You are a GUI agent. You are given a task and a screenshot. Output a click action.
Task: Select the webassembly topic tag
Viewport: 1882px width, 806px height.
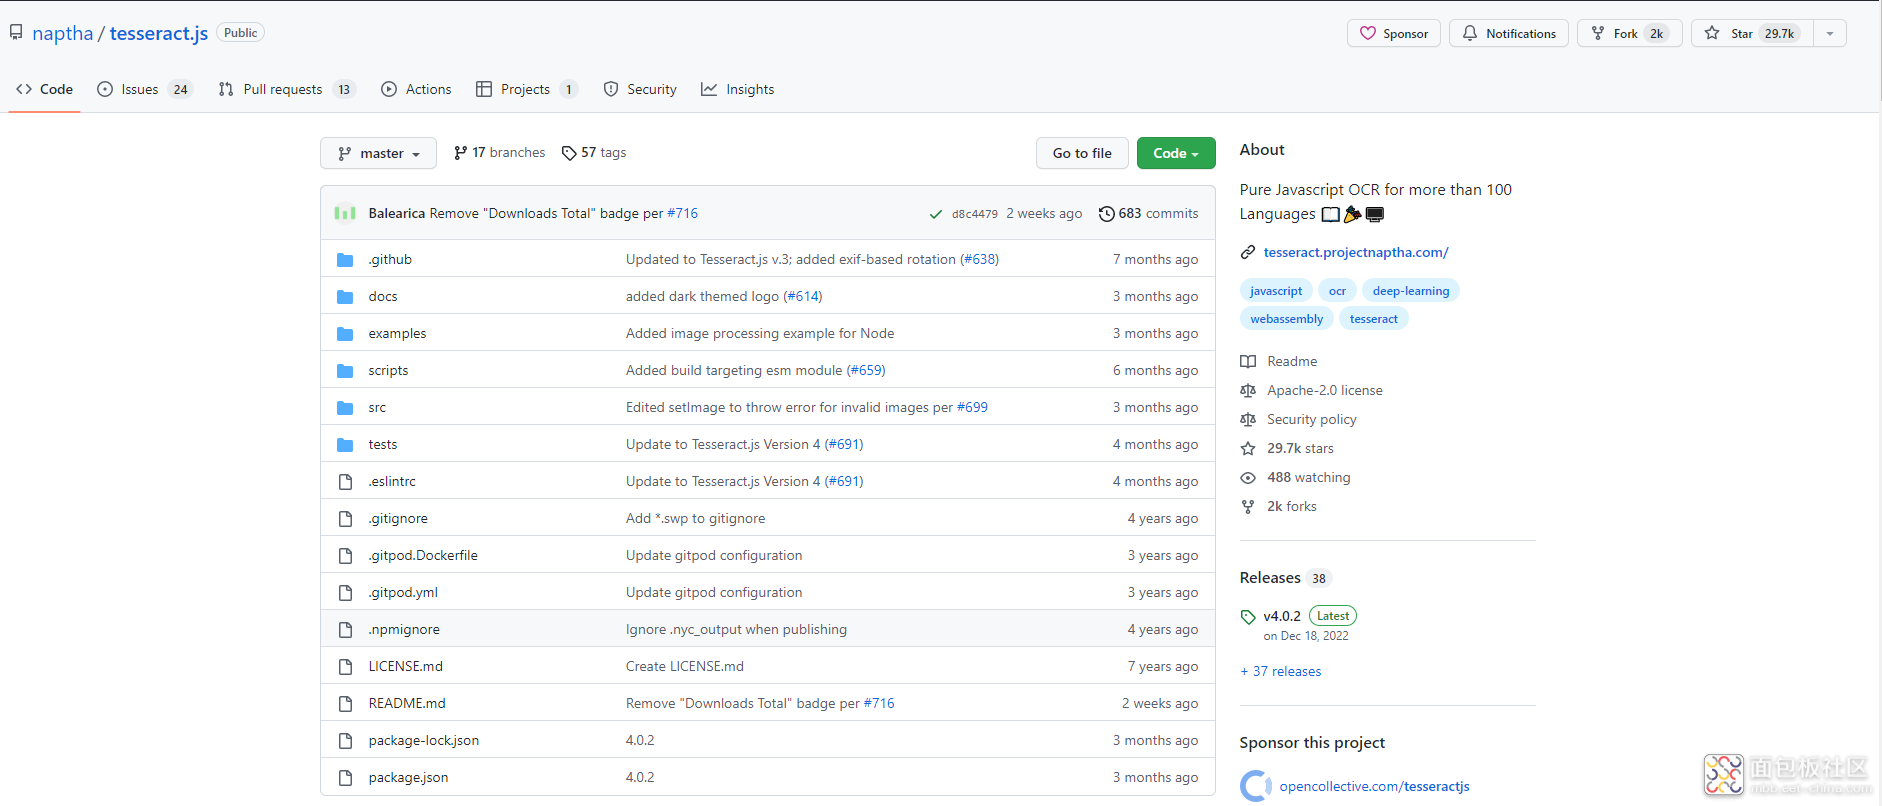click(1287, 319)
